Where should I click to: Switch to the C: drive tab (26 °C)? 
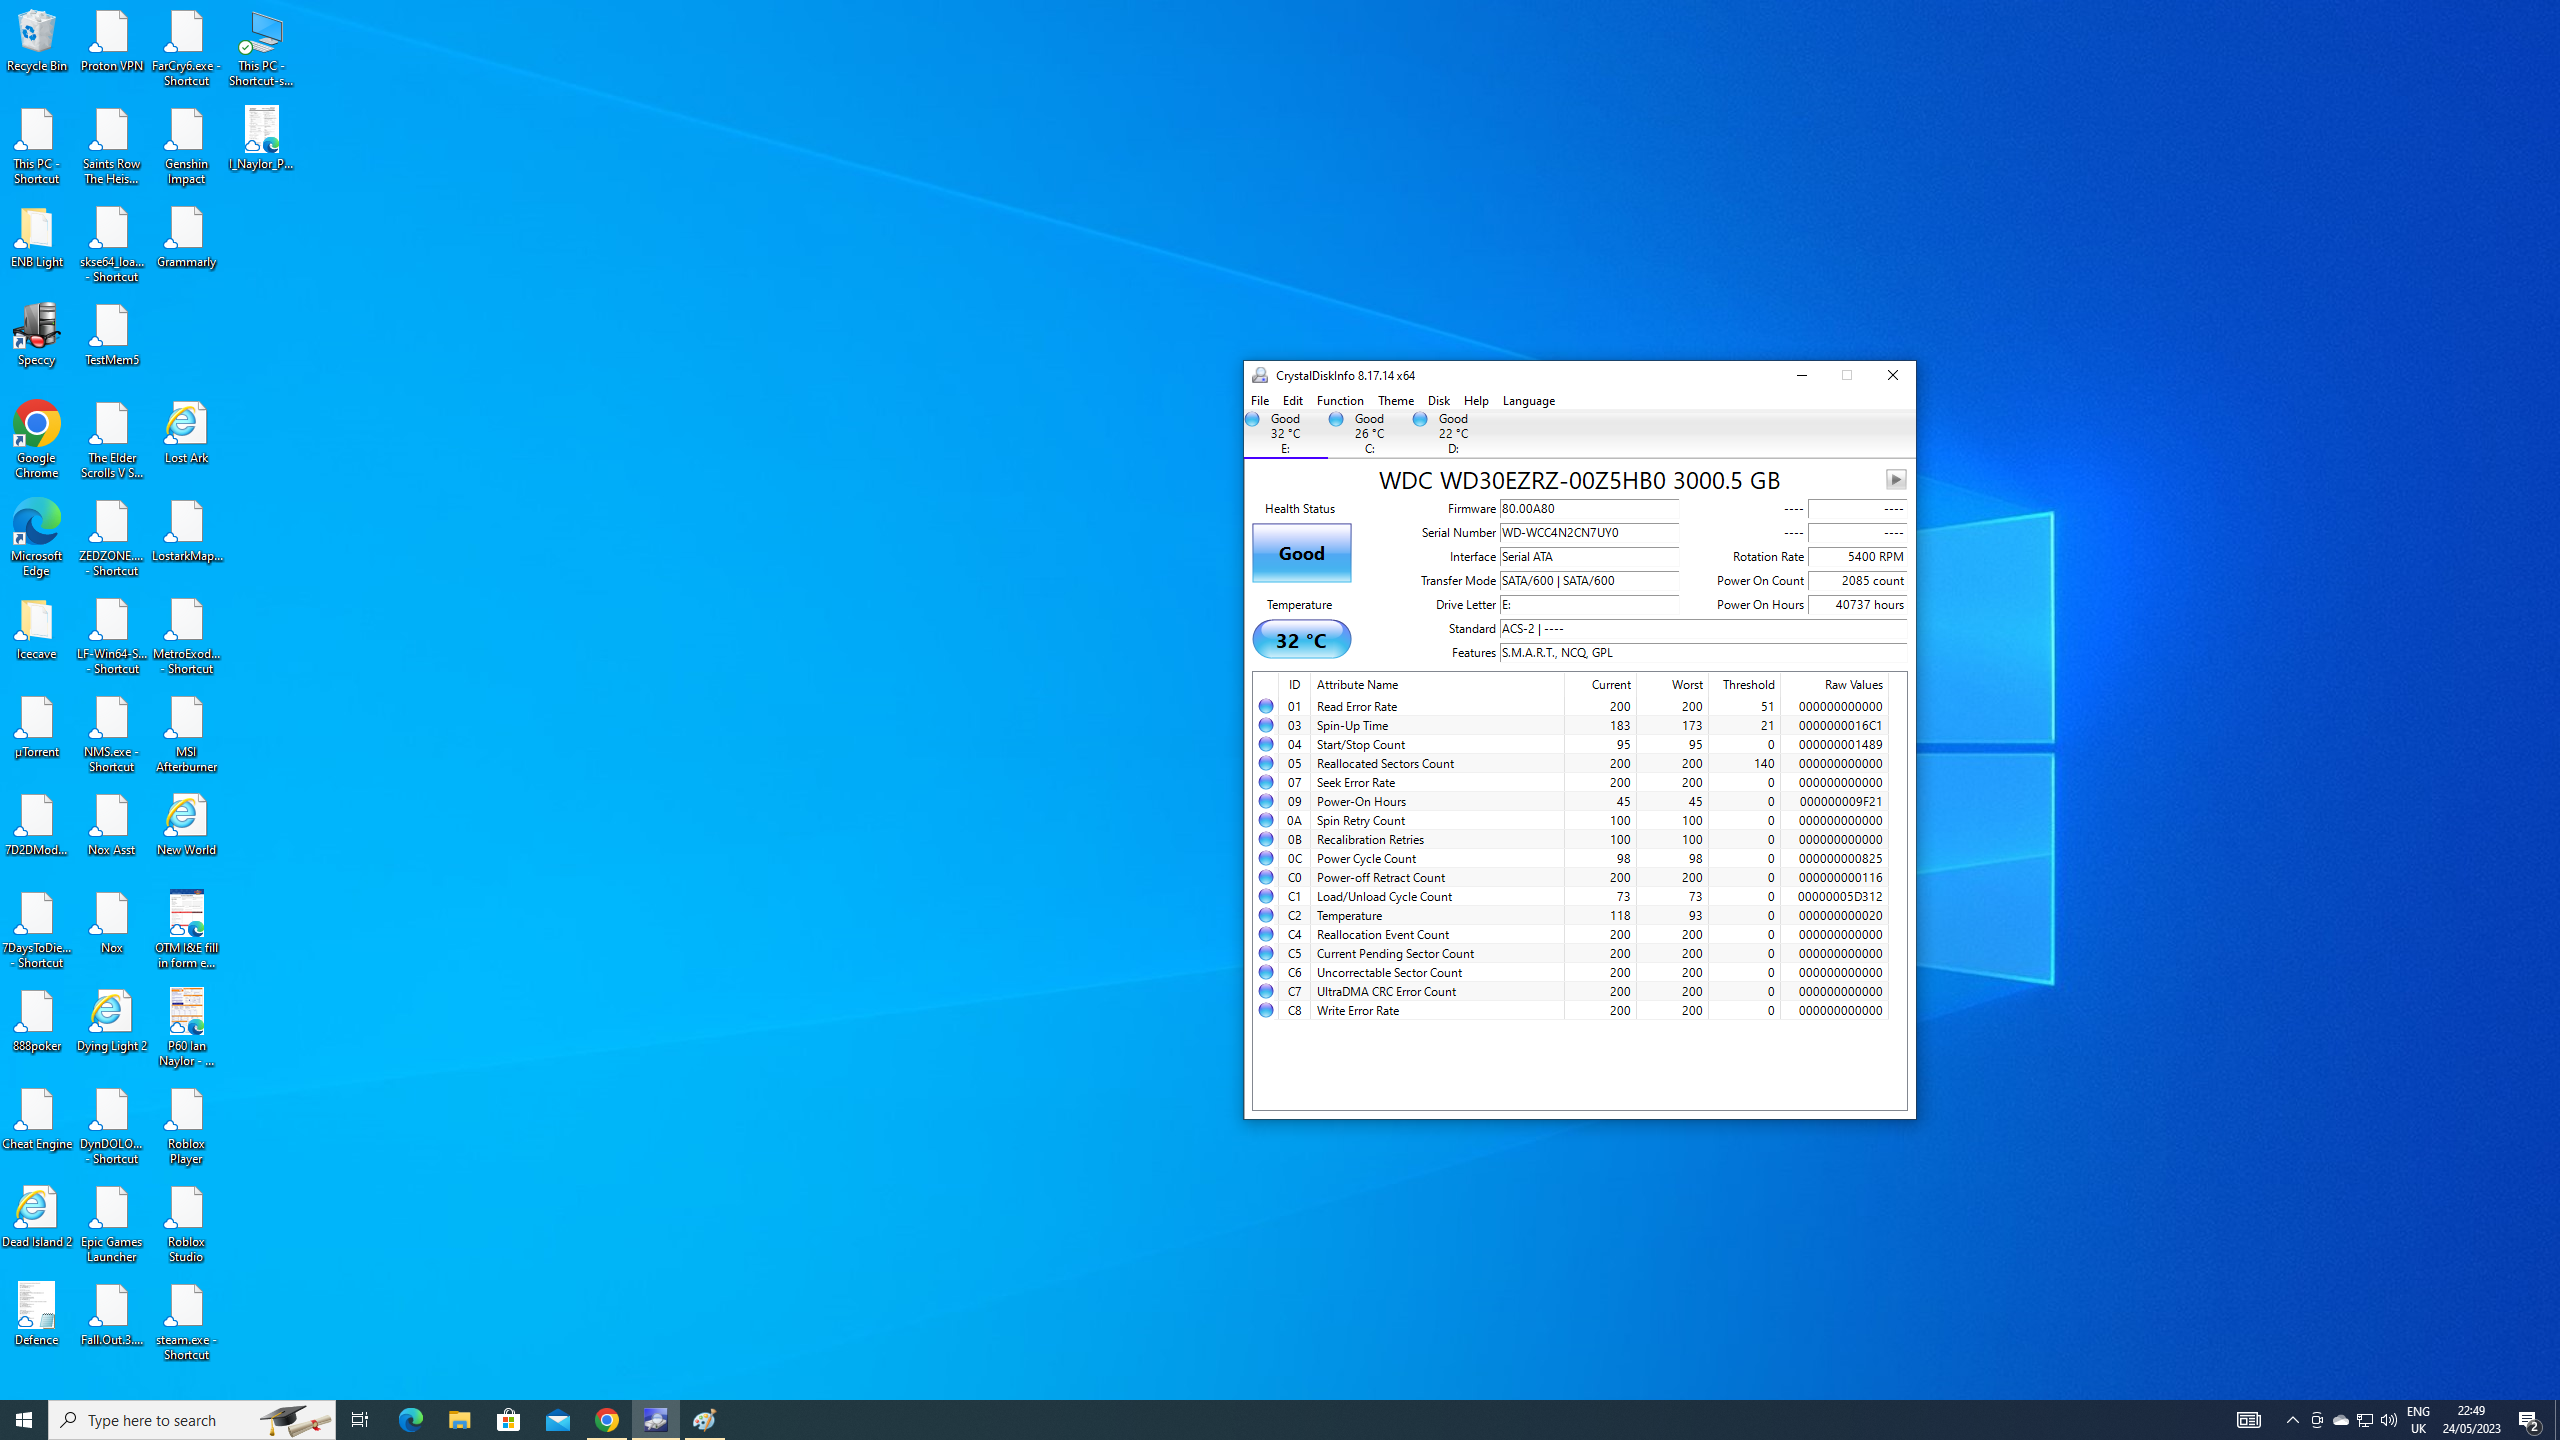tap(1369, 434)
